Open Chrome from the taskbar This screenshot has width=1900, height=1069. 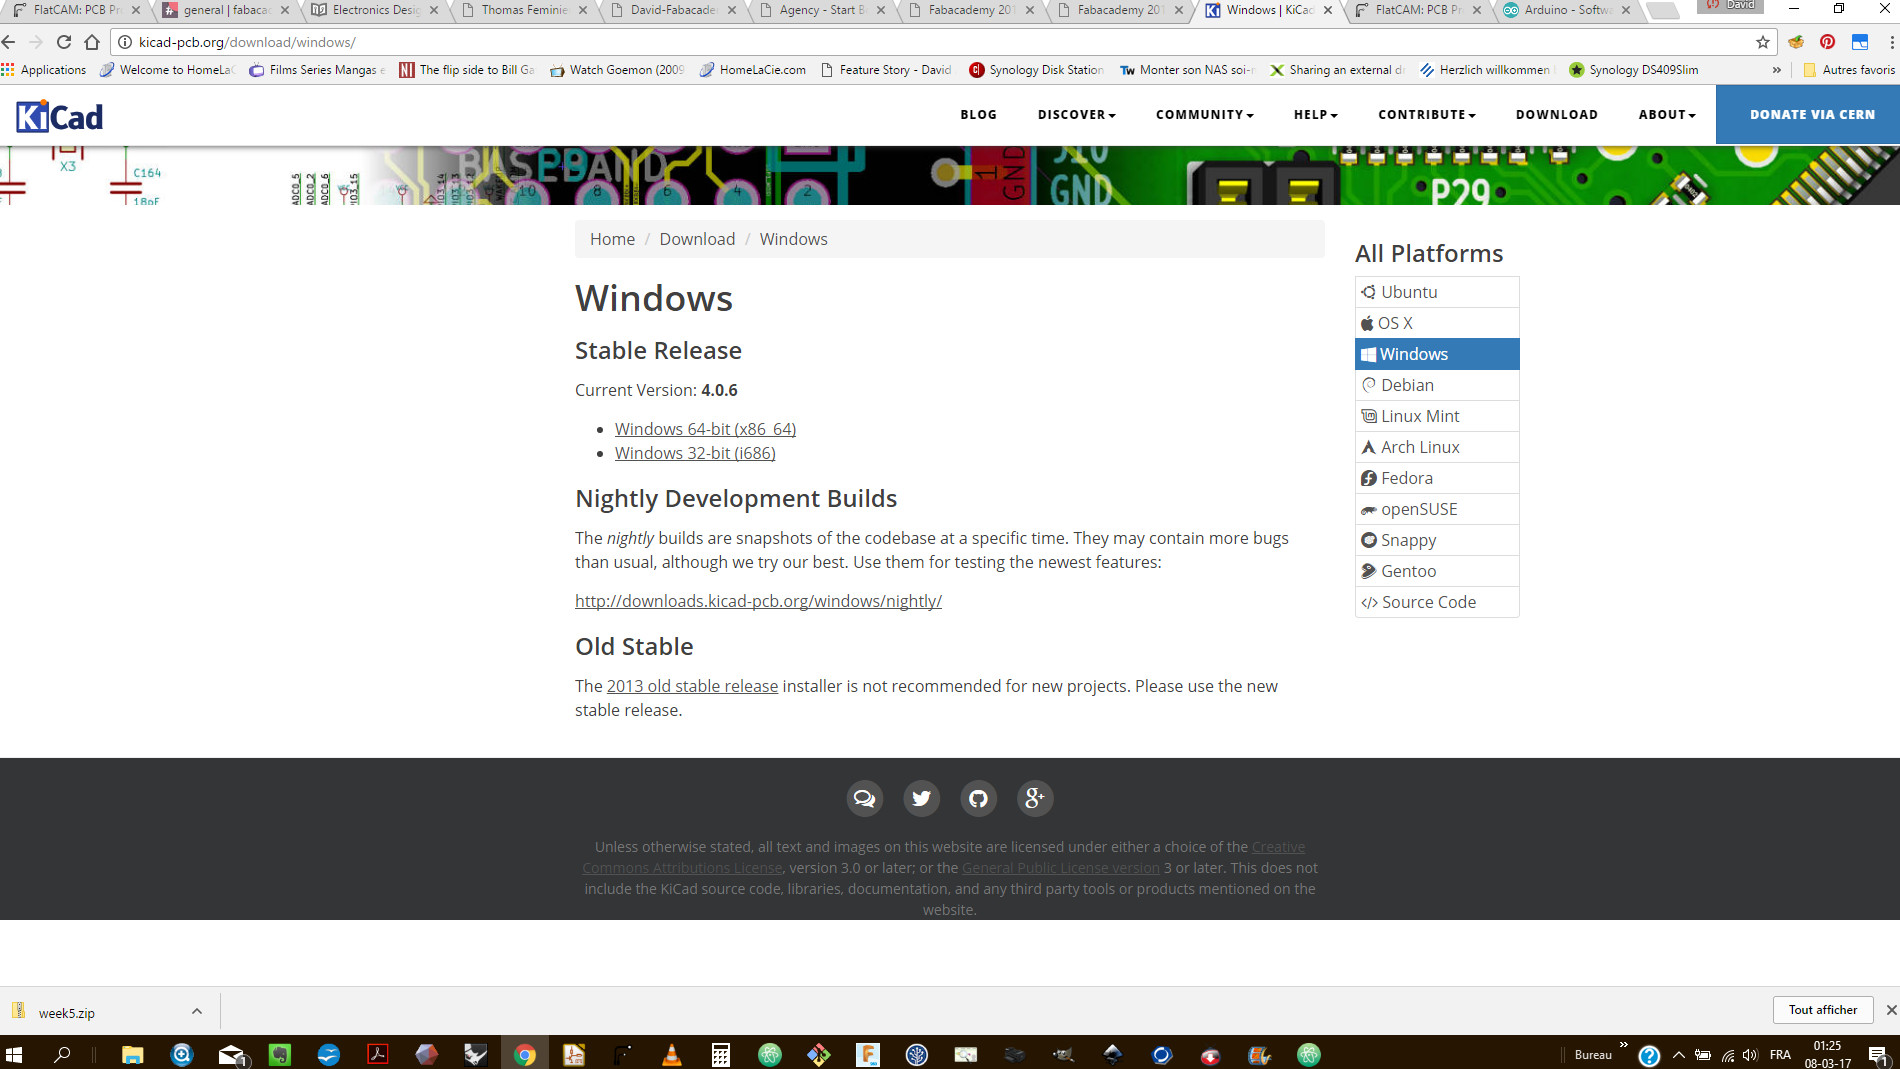(524, 1054)
